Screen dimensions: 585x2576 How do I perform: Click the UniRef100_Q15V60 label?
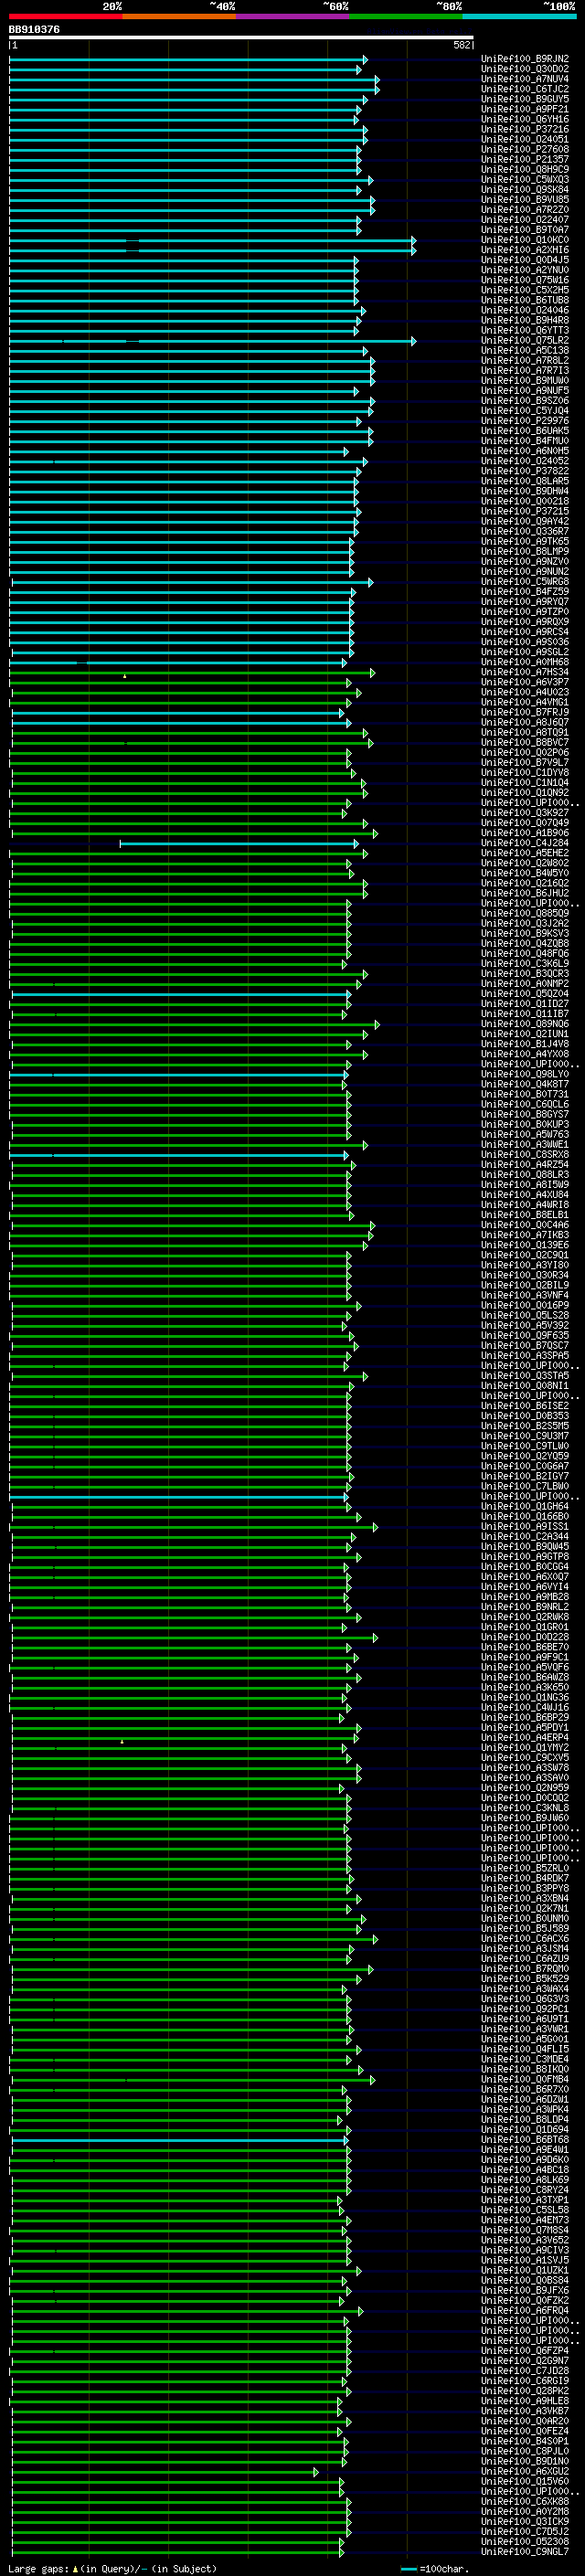(525, 2481)
